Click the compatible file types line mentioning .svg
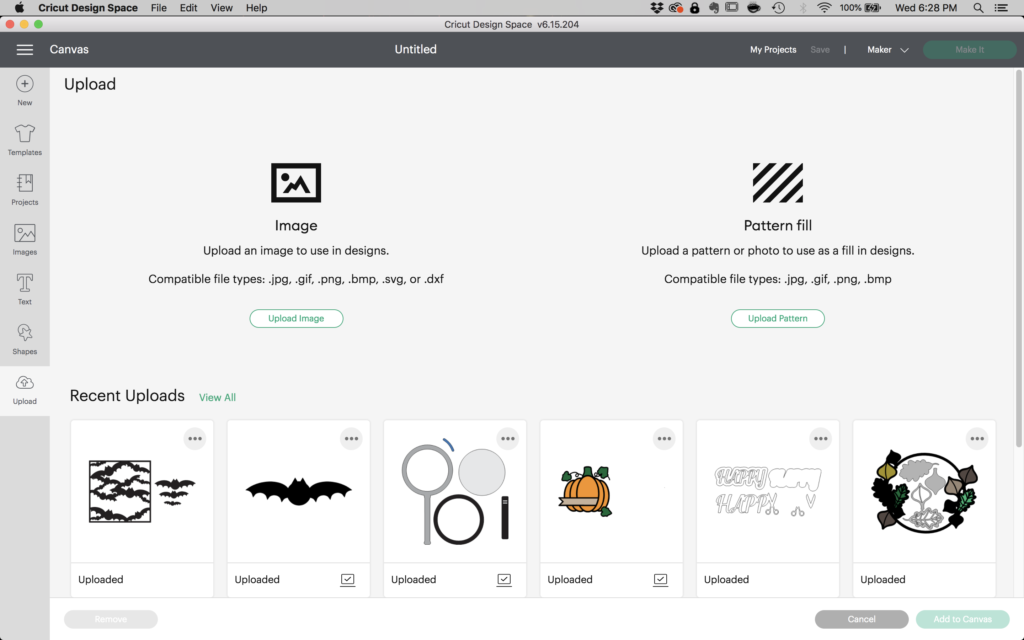 tap(296, 280)
